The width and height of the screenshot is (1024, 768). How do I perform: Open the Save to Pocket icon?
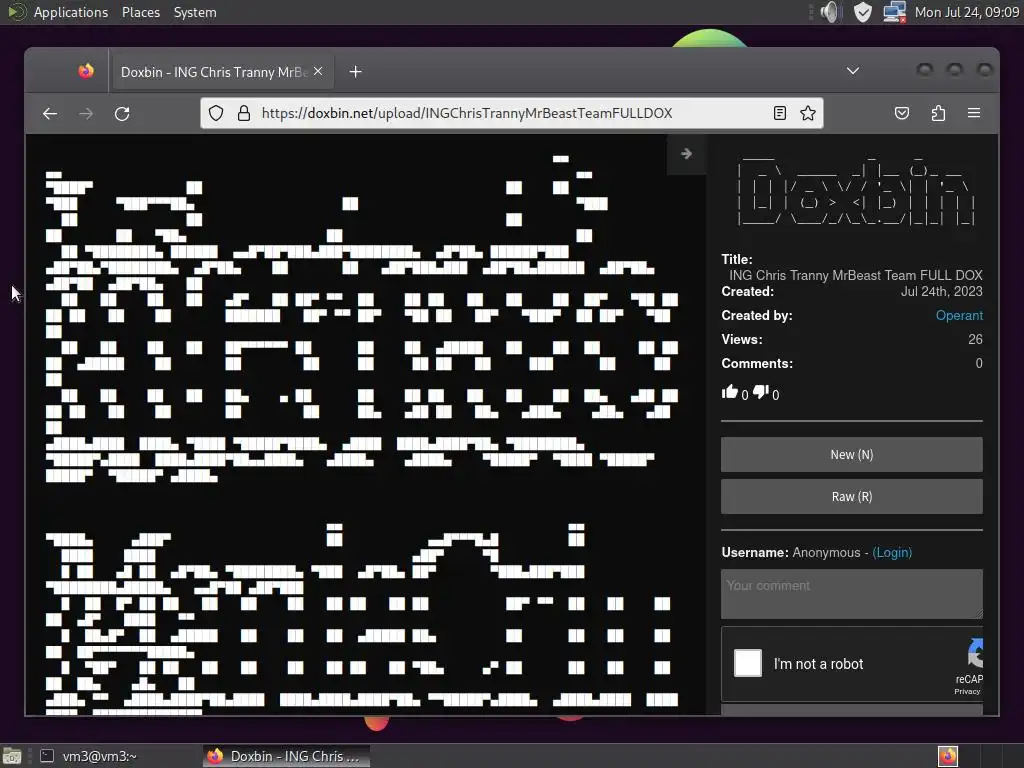(x=901, y=113)
